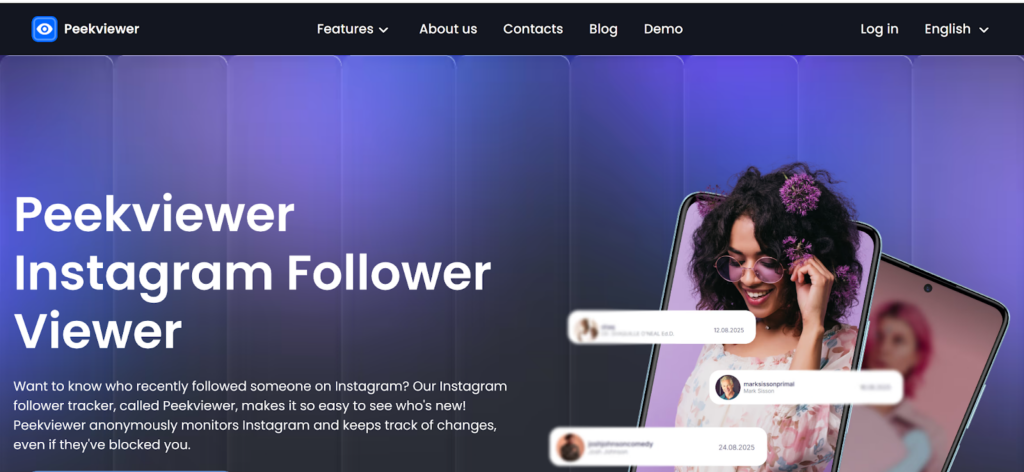1024x472 pixels.
Task: Select the follower card dated 24.08.2025
Action: 658,447
